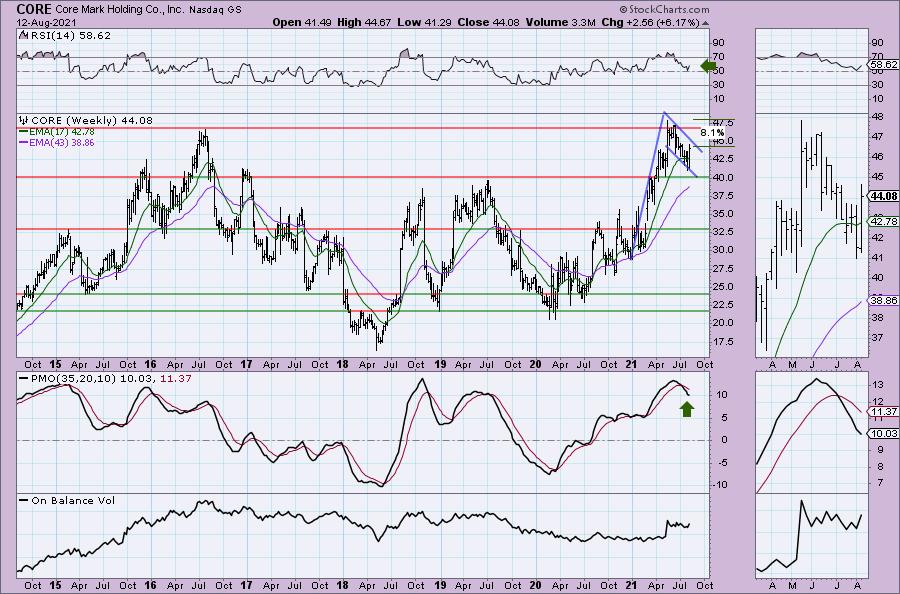Click the 8.1% annotation label

712,133
